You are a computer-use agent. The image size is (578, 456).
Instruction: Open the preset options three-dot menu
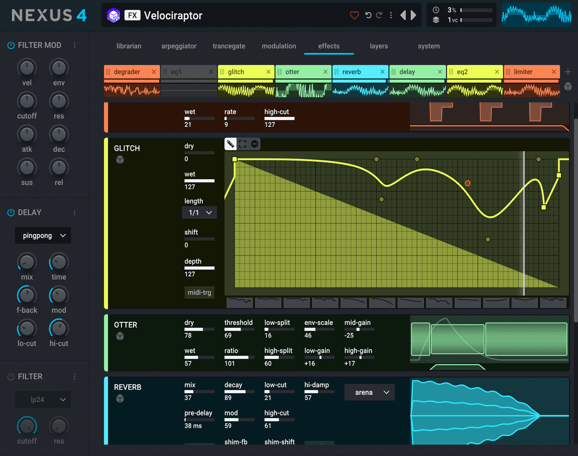point(391,15)
